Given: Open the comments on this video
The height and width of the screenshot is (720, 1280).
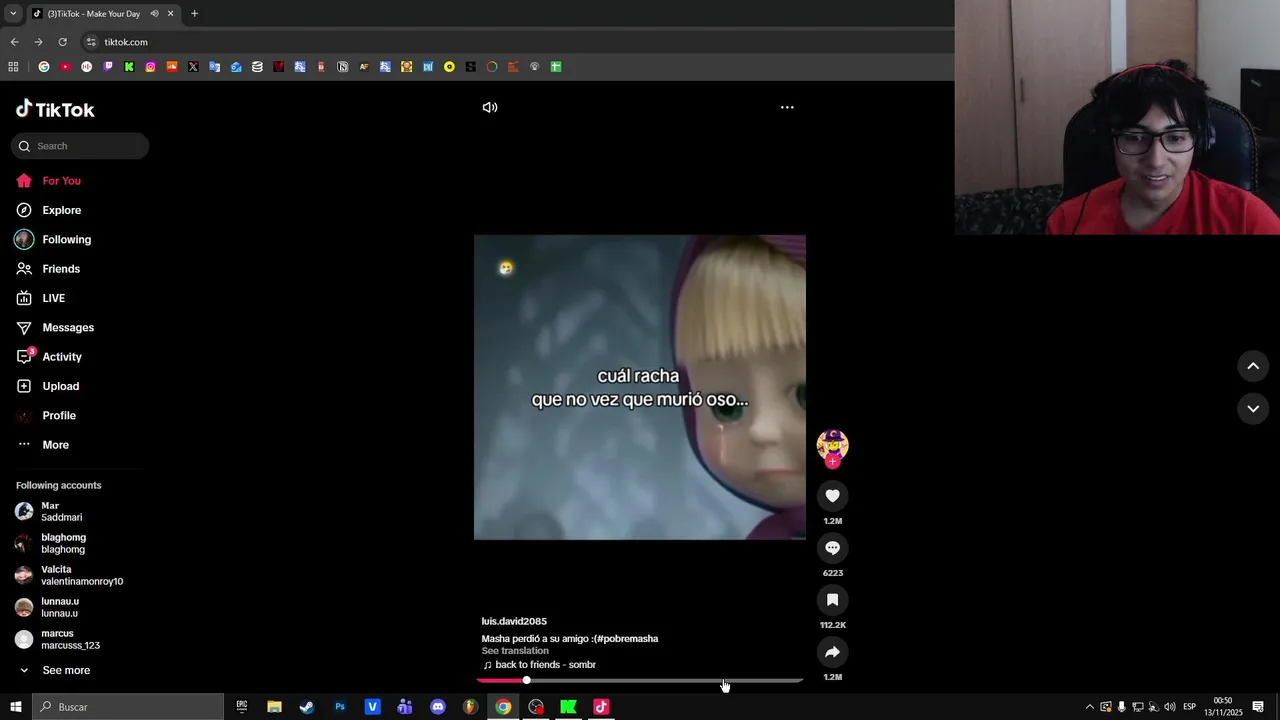Looking at the screenshot, I should [832, 548].
